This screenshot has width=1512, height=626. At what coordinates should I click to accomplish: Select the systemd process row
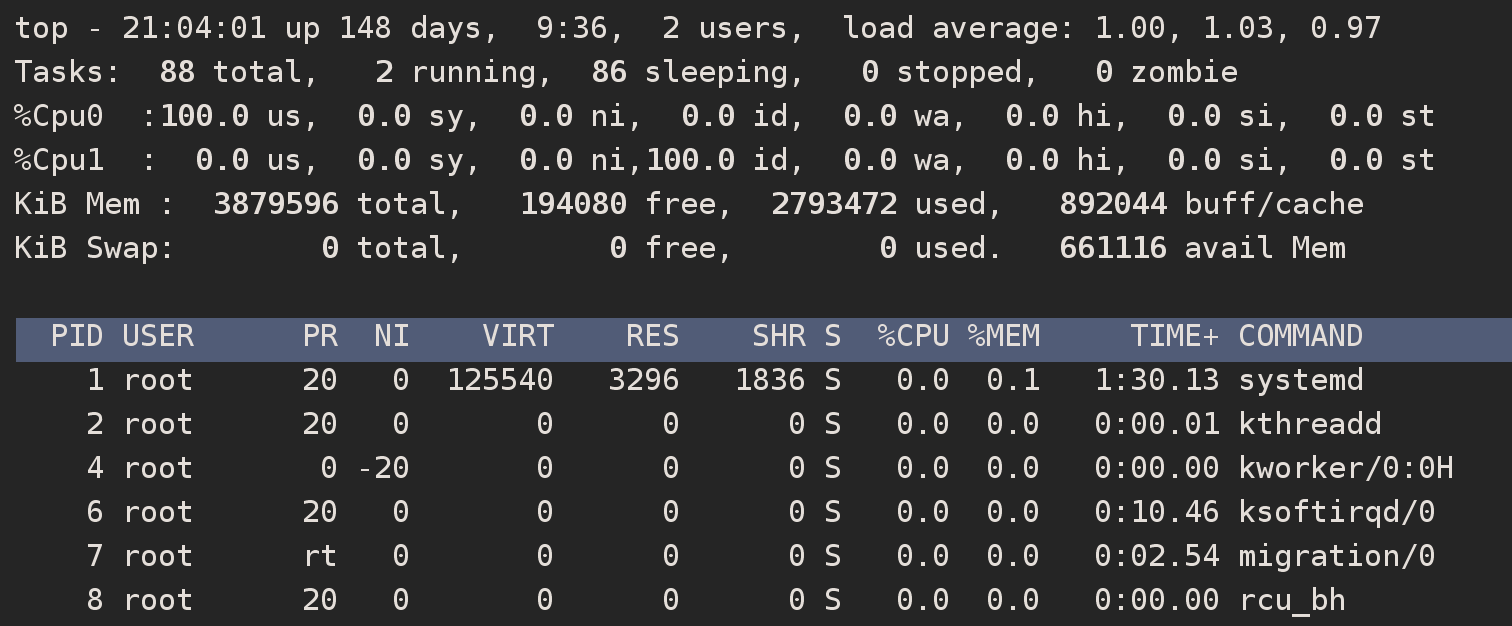[1300, 380]
